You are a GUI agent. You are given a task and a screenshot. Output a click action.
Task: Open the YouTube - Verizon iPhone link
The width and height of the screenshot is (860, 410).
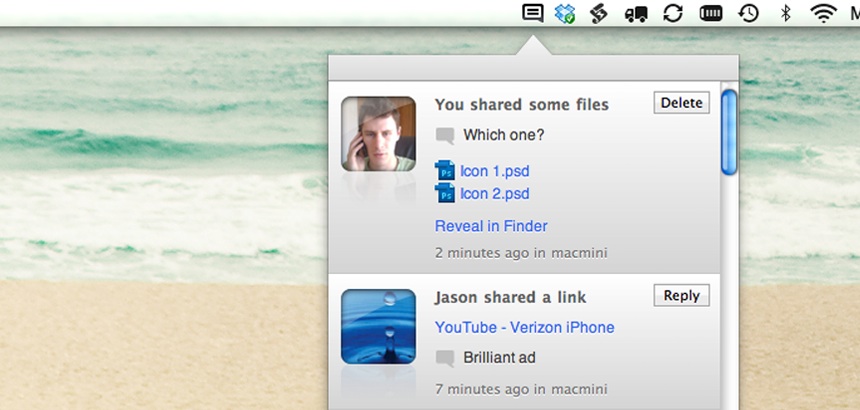click(x=524, y=327)
